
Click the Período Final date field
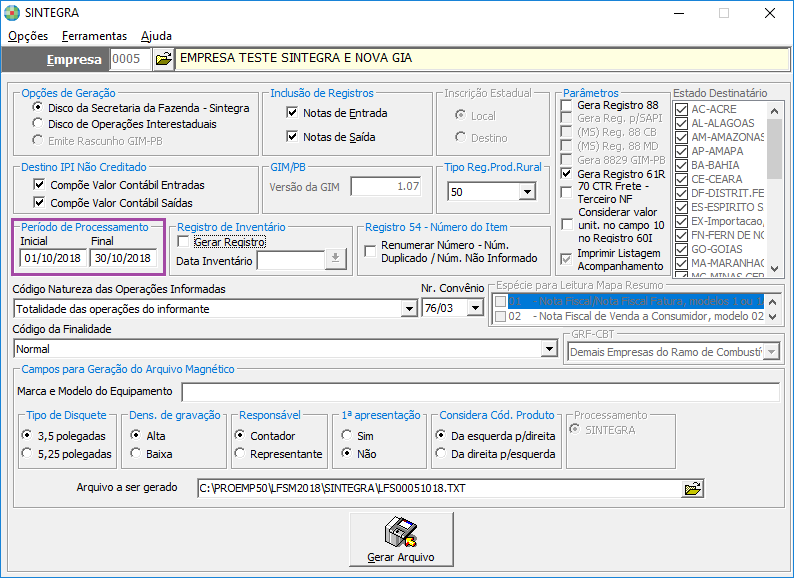[123, 258]
